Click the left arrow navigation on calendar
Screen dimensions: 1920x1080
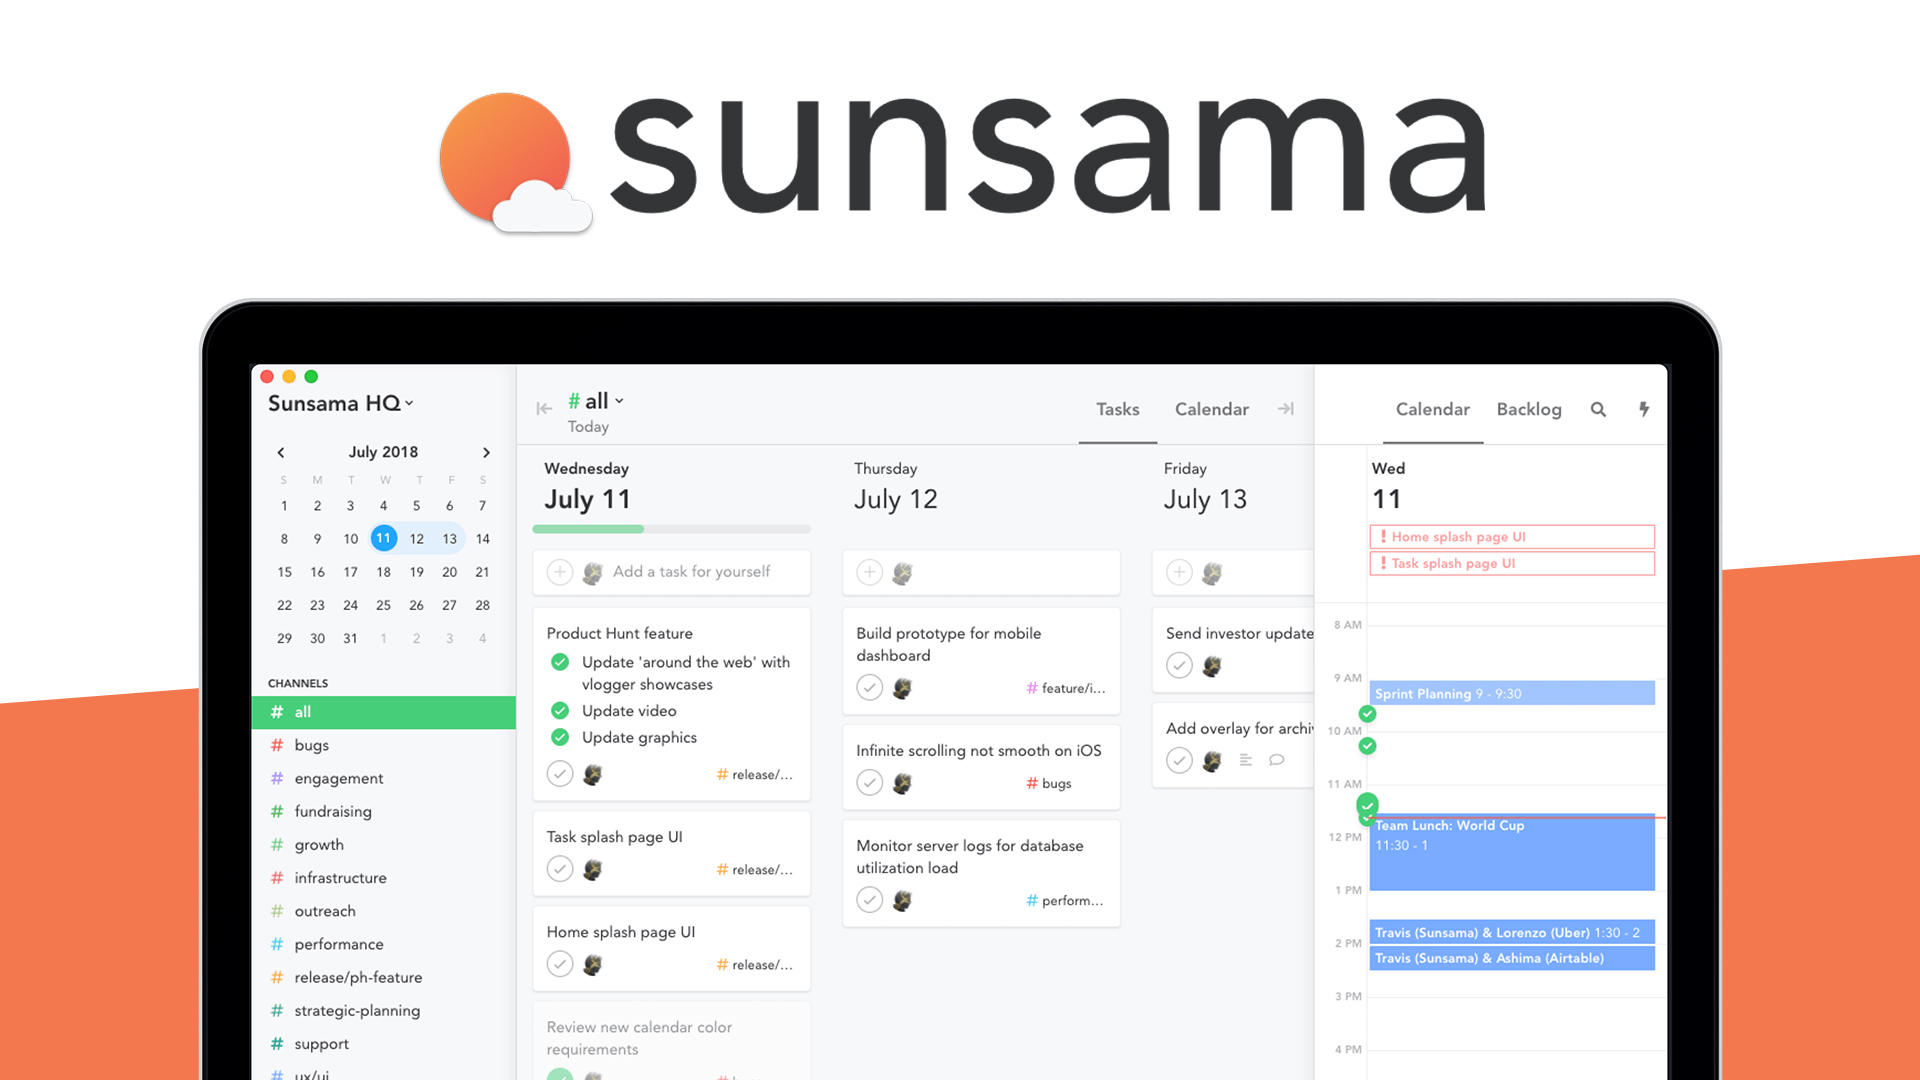point(281,451)
